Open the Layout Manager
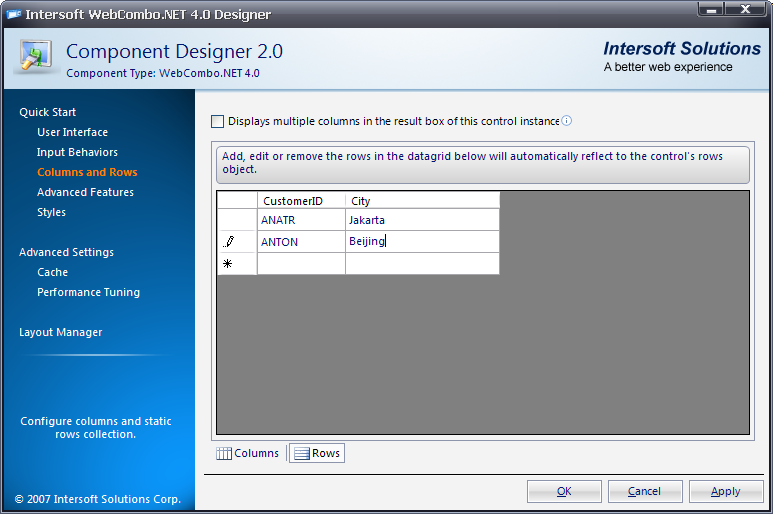 point(60,332)
